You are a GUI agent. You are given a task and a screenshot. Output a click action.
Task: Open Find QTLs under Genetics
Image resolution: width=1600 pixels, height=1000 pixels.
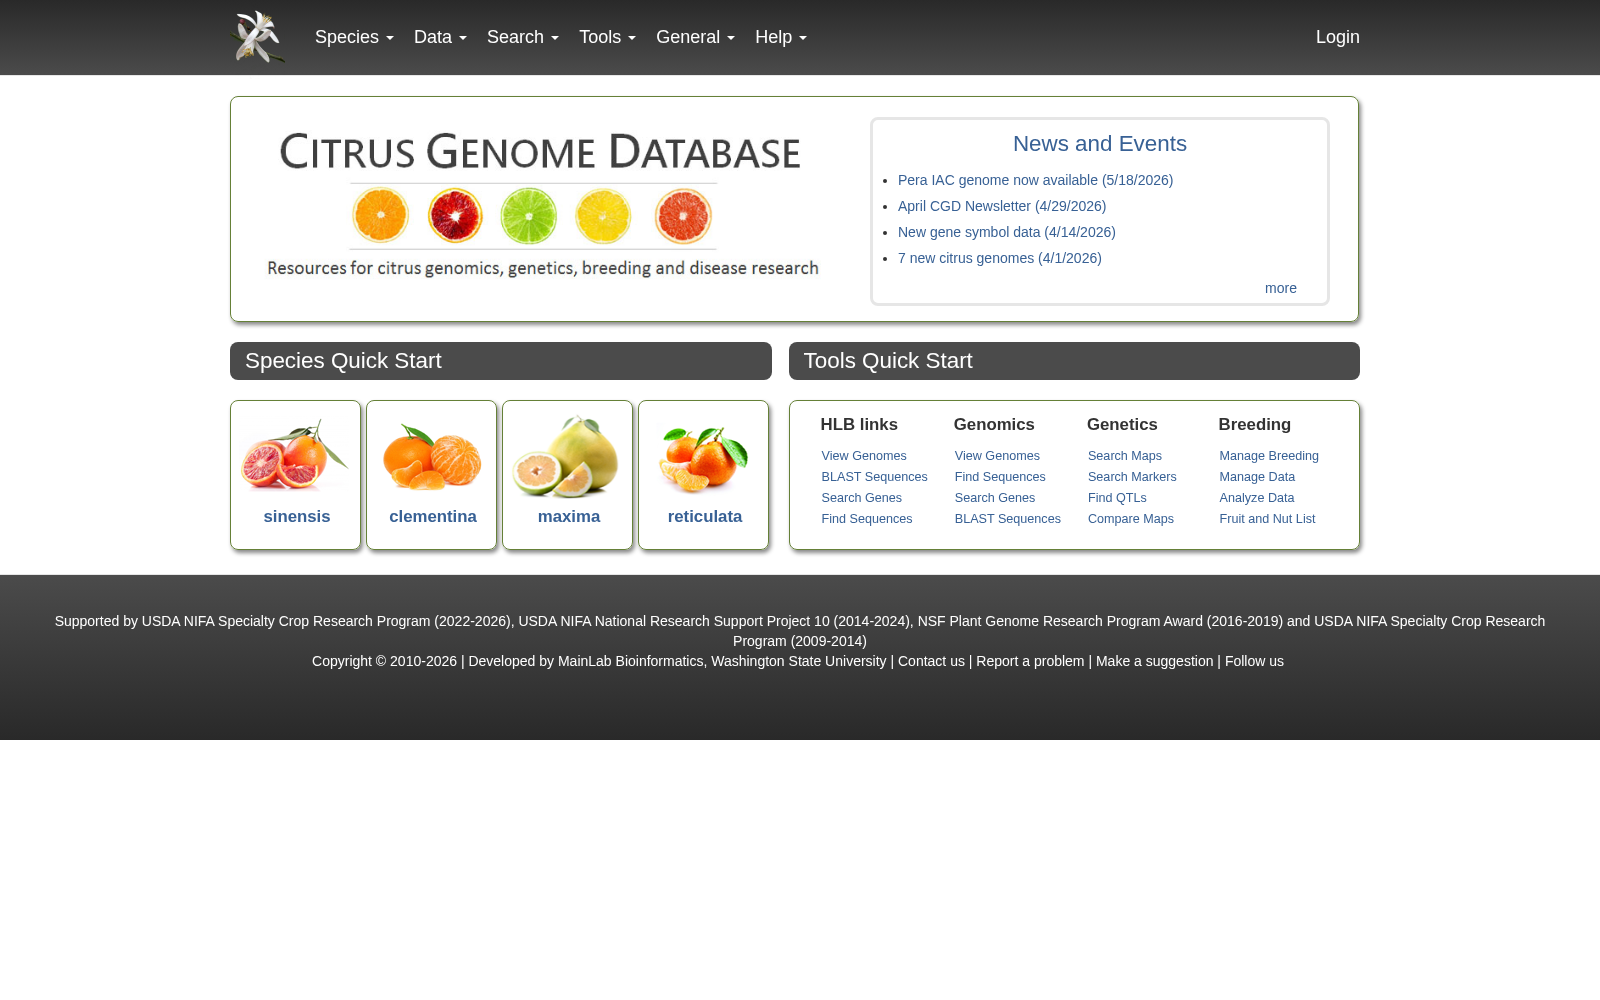pos(1117,498)
